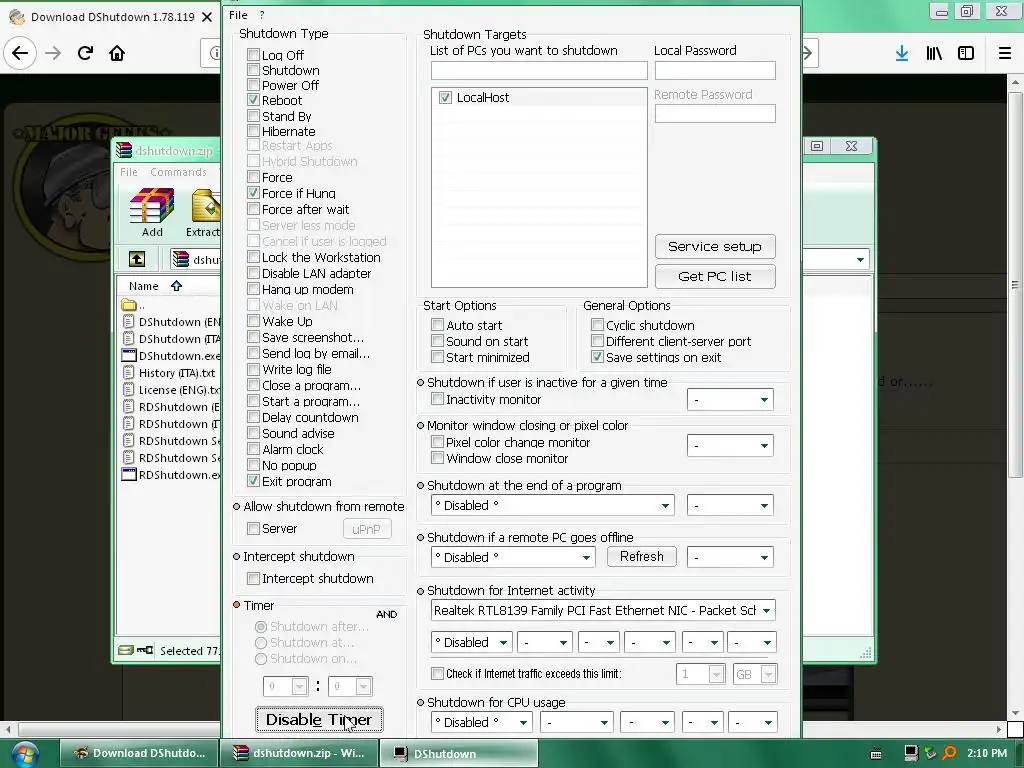Open the Internet activity Disabled dropdown
Screen dimensions: 1024x768
point(472,643)
